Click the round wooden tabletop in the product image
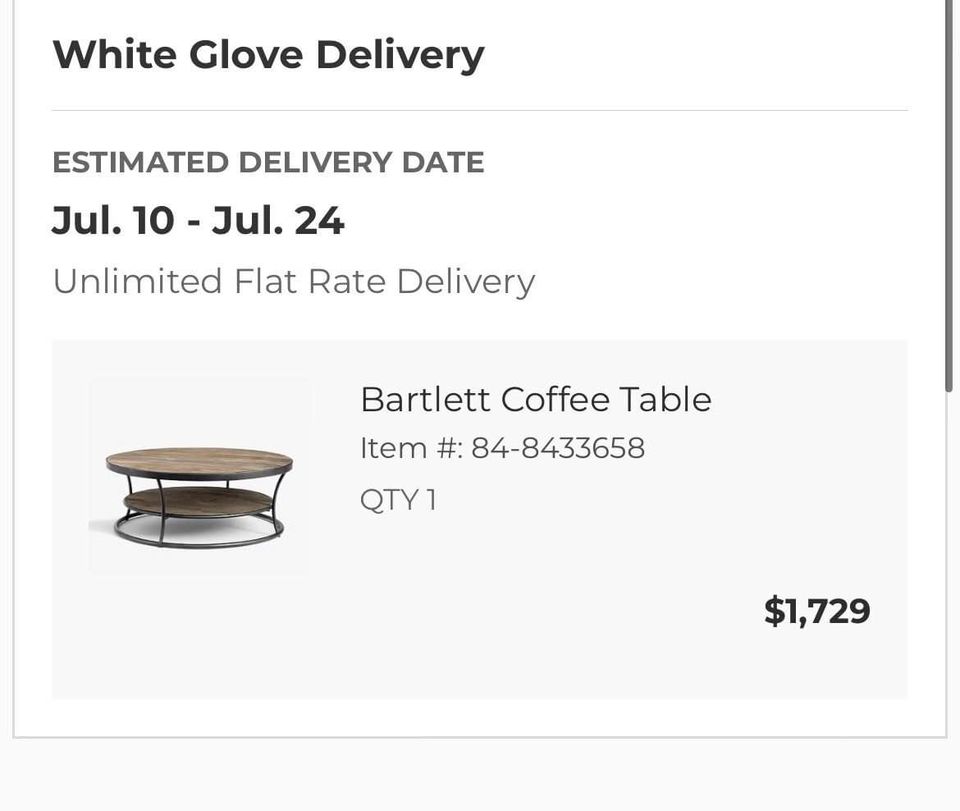Screen dimensions: 960x811 point(198,462)
